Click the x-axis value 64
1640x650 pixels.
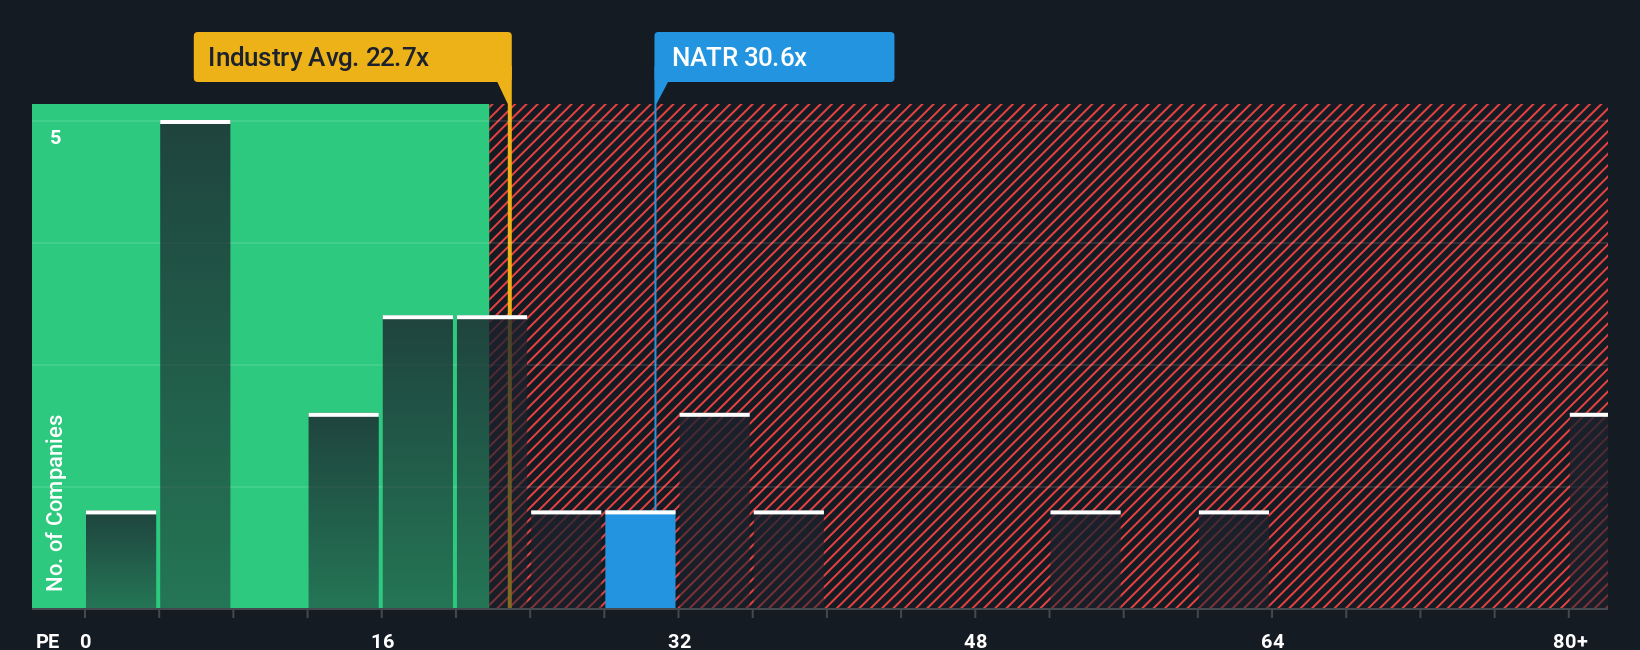click(x=1272, y=640)
